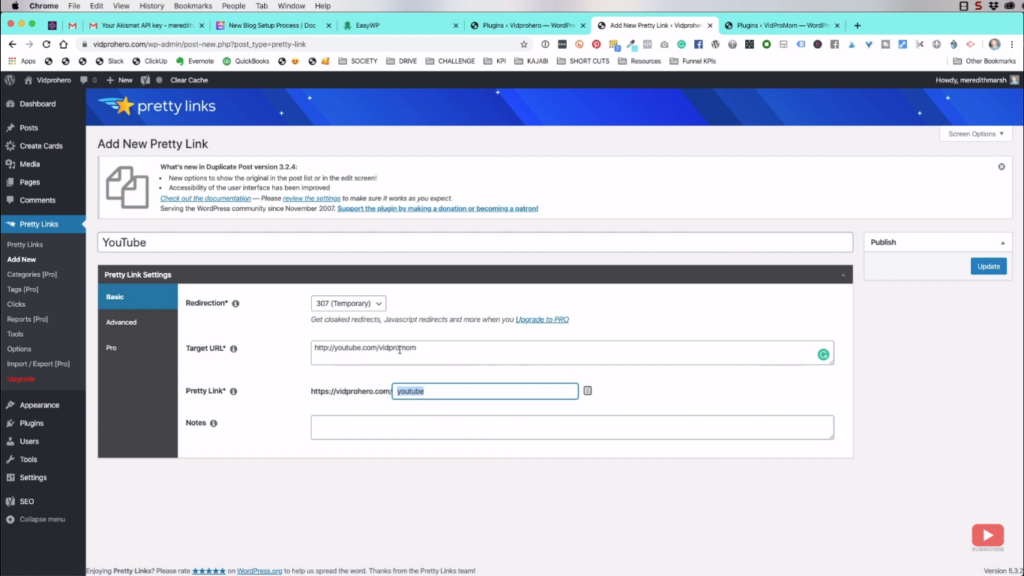The height and width of the screenshot is (576, 1024).
Task: Click the Update button
Action: [988, 266]
